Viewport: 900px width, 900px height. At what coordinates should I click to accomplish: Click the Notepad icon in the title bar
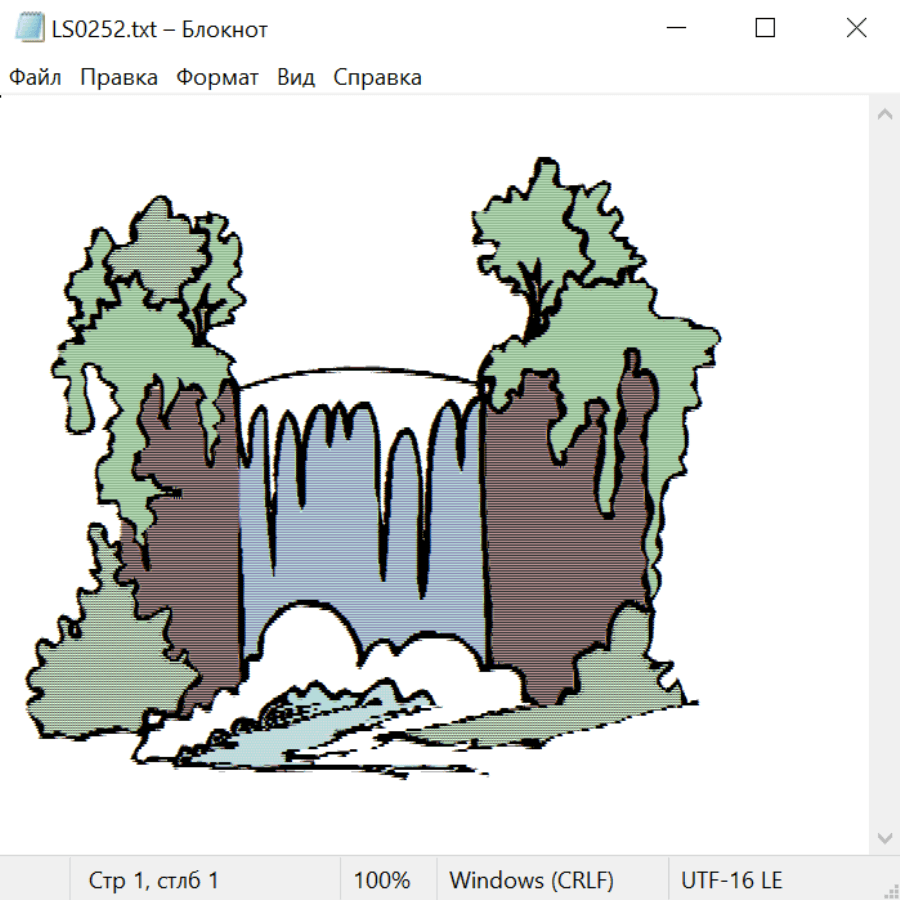click(29, 29)
